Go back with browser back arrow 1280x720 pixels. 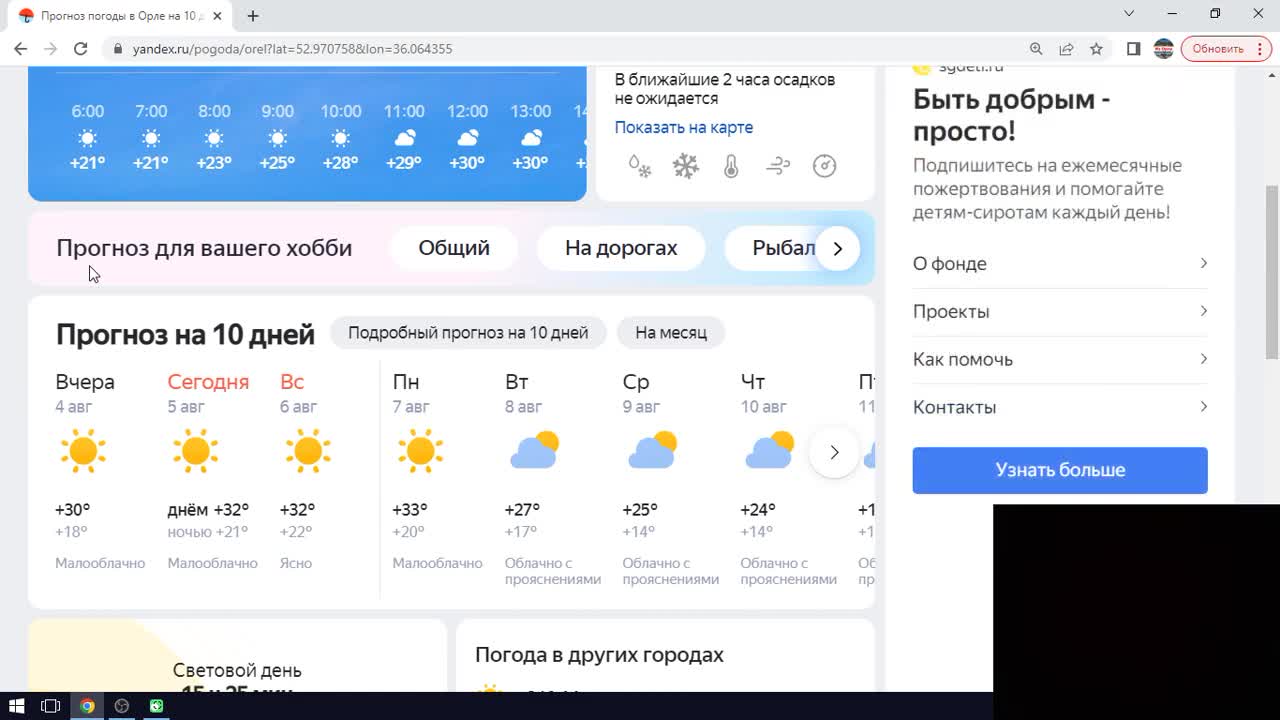click(20, 48)
